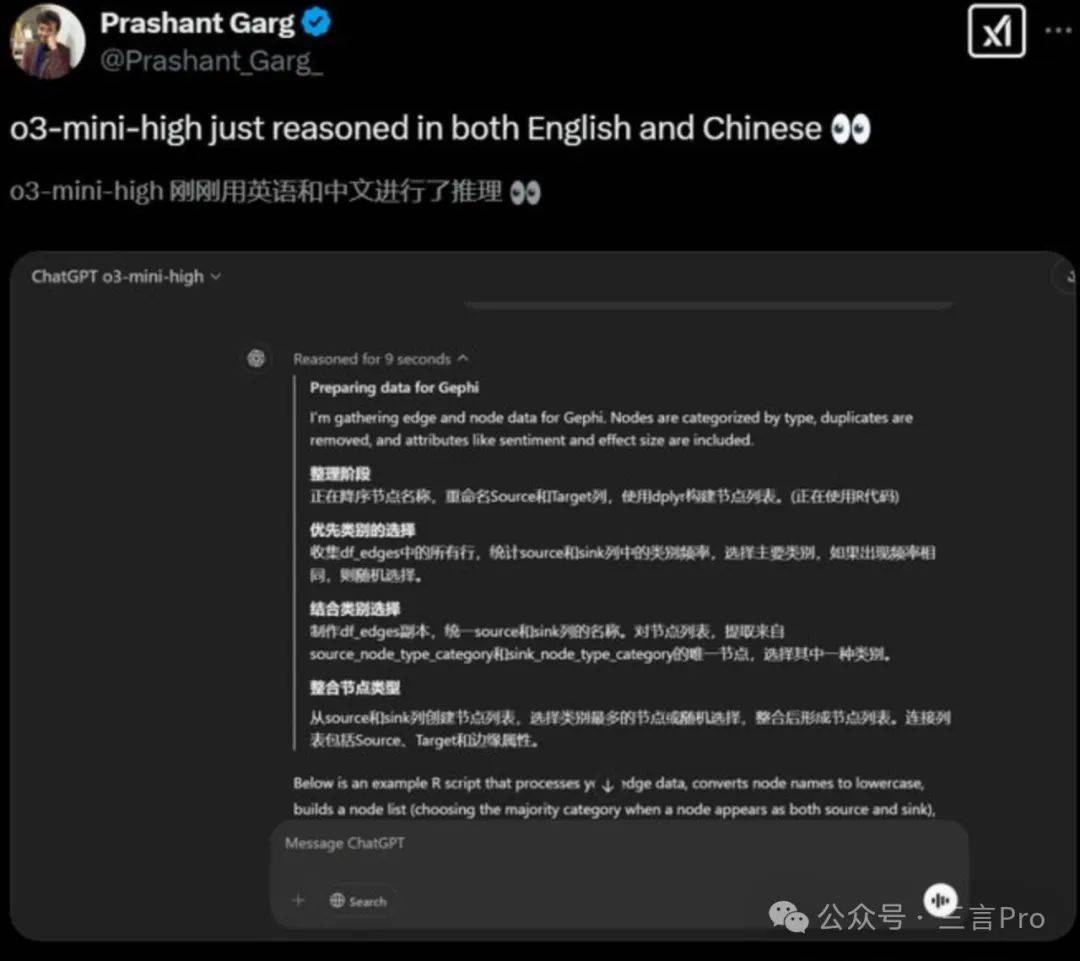Collapse the "Reasoned for 9 seconds" section

(380, 359)
